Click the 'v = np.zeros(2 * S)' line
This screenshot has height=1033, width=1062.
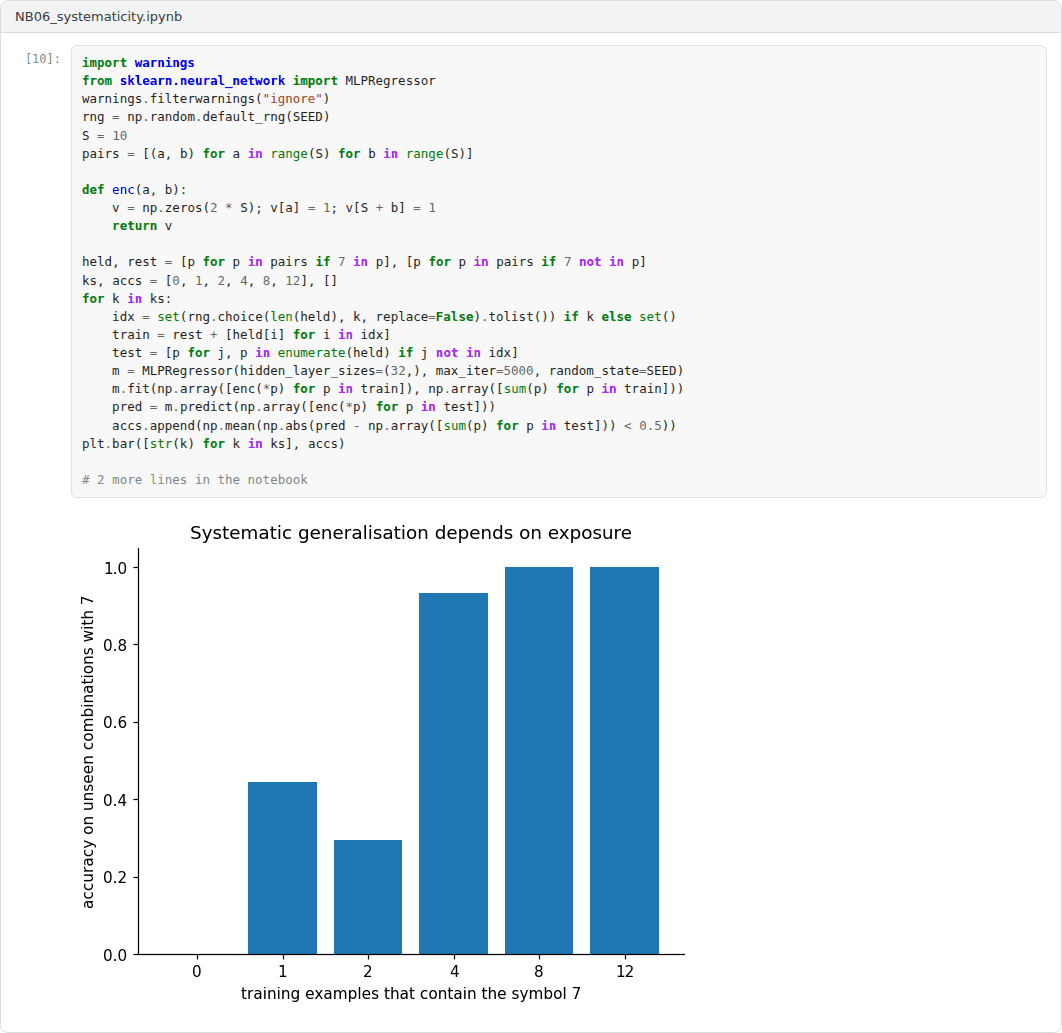pos(274,207)
